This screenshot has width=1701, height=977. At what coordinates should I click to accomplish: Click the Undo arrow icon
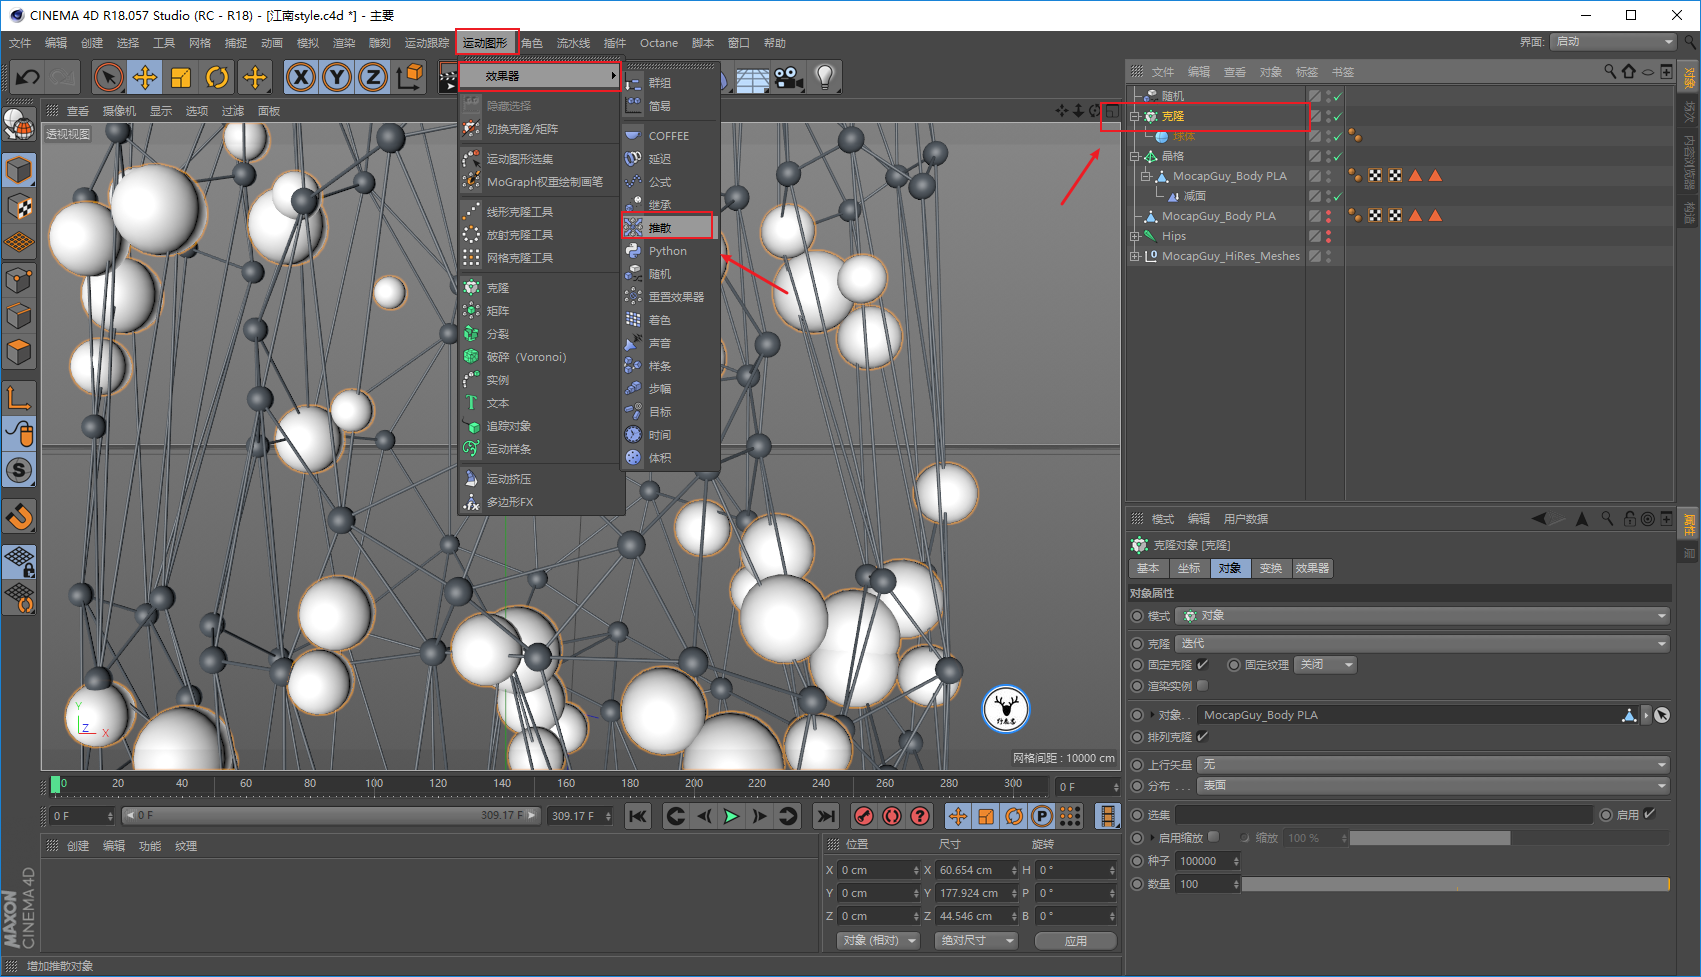click(28, 77)
